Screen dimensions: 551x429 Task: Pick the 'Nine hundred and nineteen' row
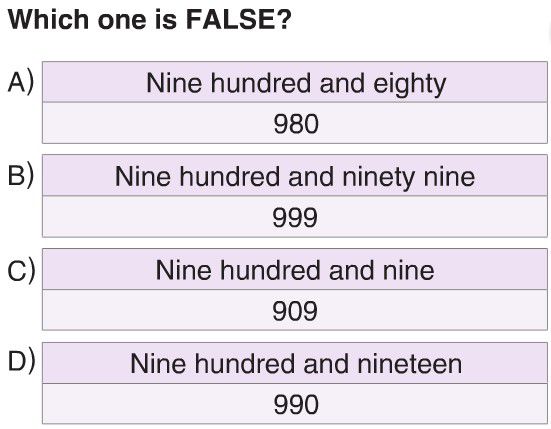[295, 363]
